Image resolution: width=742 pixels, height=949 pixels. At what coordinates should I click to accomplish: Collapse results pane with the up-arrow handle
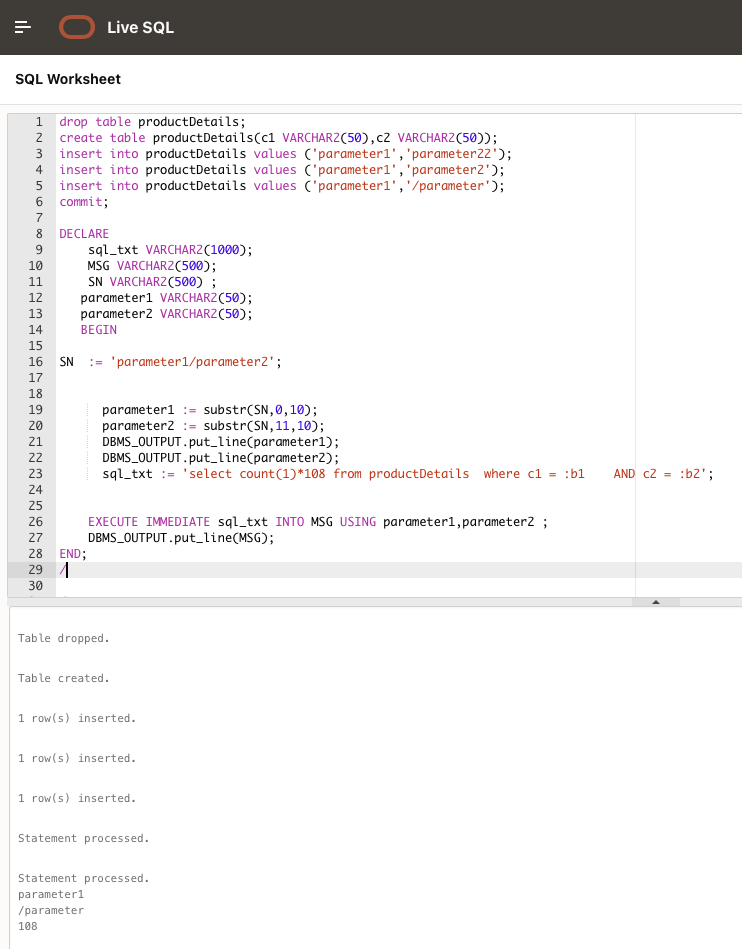point(655,602)
